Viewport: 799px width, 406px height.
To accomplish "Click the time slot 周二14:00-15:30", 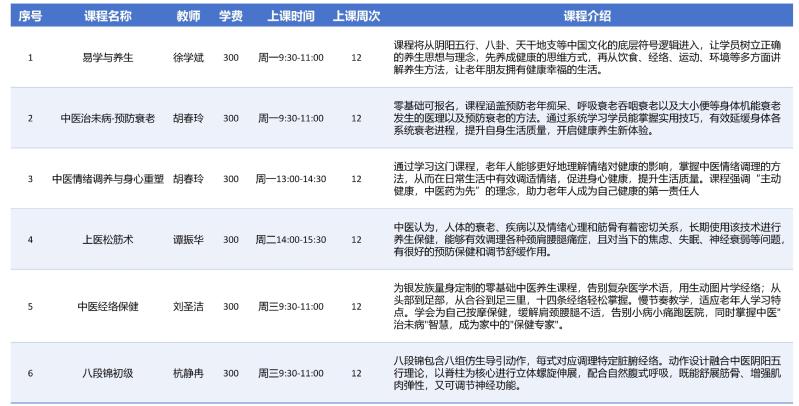I will [290, 240].
